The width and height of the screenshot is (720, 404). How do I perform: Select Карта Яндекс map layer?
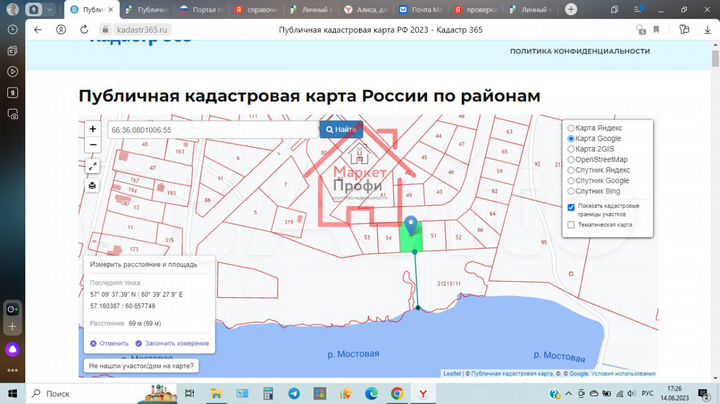pos(595,128)
